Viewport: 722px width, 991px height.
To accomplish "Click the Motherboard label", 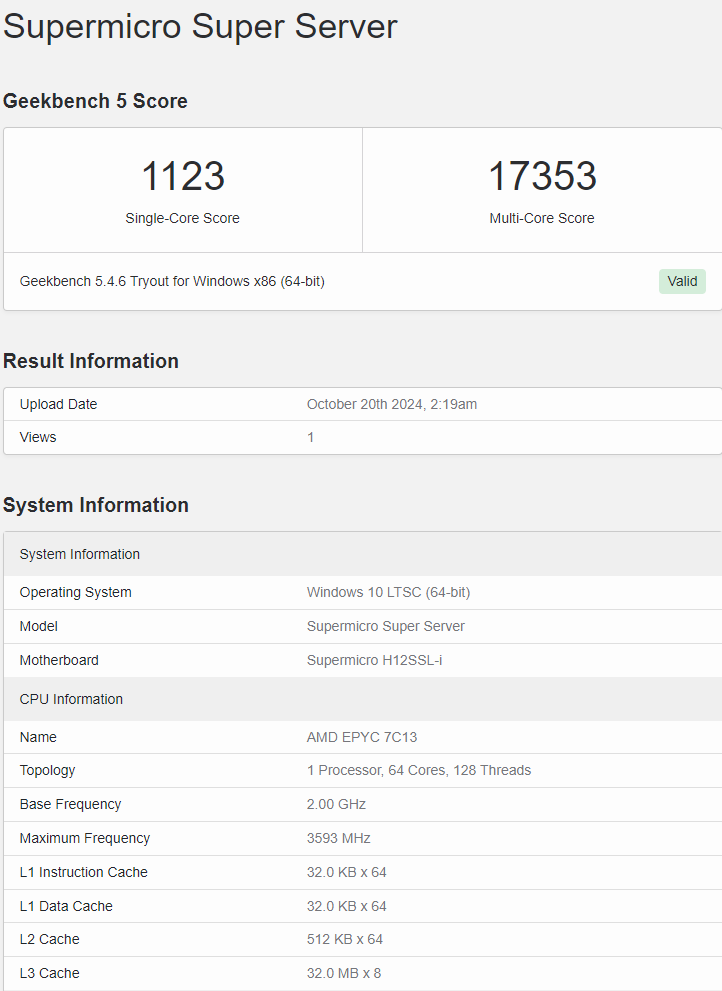I will [59, 660].
